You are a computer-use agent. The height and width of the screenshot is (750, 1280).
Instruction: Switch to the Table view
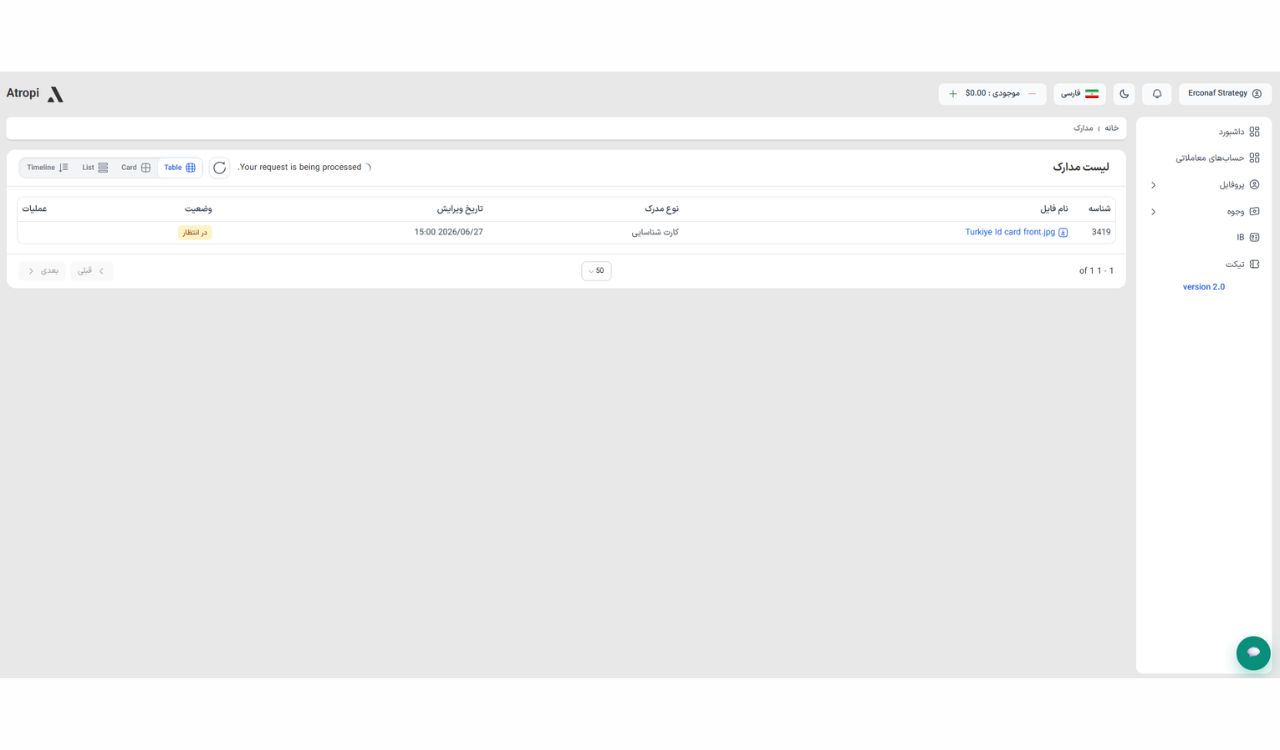pos(180,168)
